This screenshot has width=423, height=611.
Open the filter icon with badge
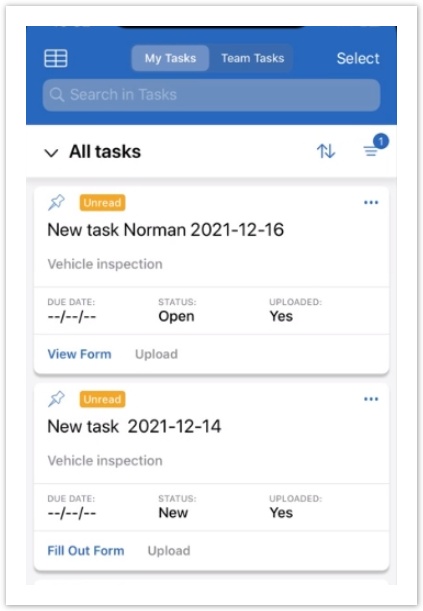tap(375, 146)
